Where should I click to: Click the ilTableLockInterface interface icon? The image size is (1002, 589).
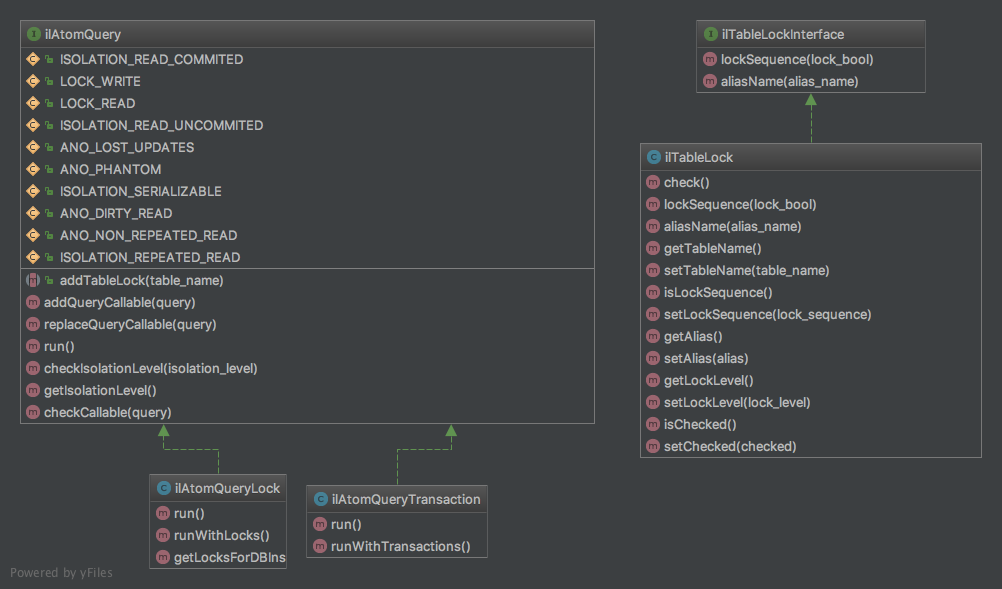(x=710, y=35)
